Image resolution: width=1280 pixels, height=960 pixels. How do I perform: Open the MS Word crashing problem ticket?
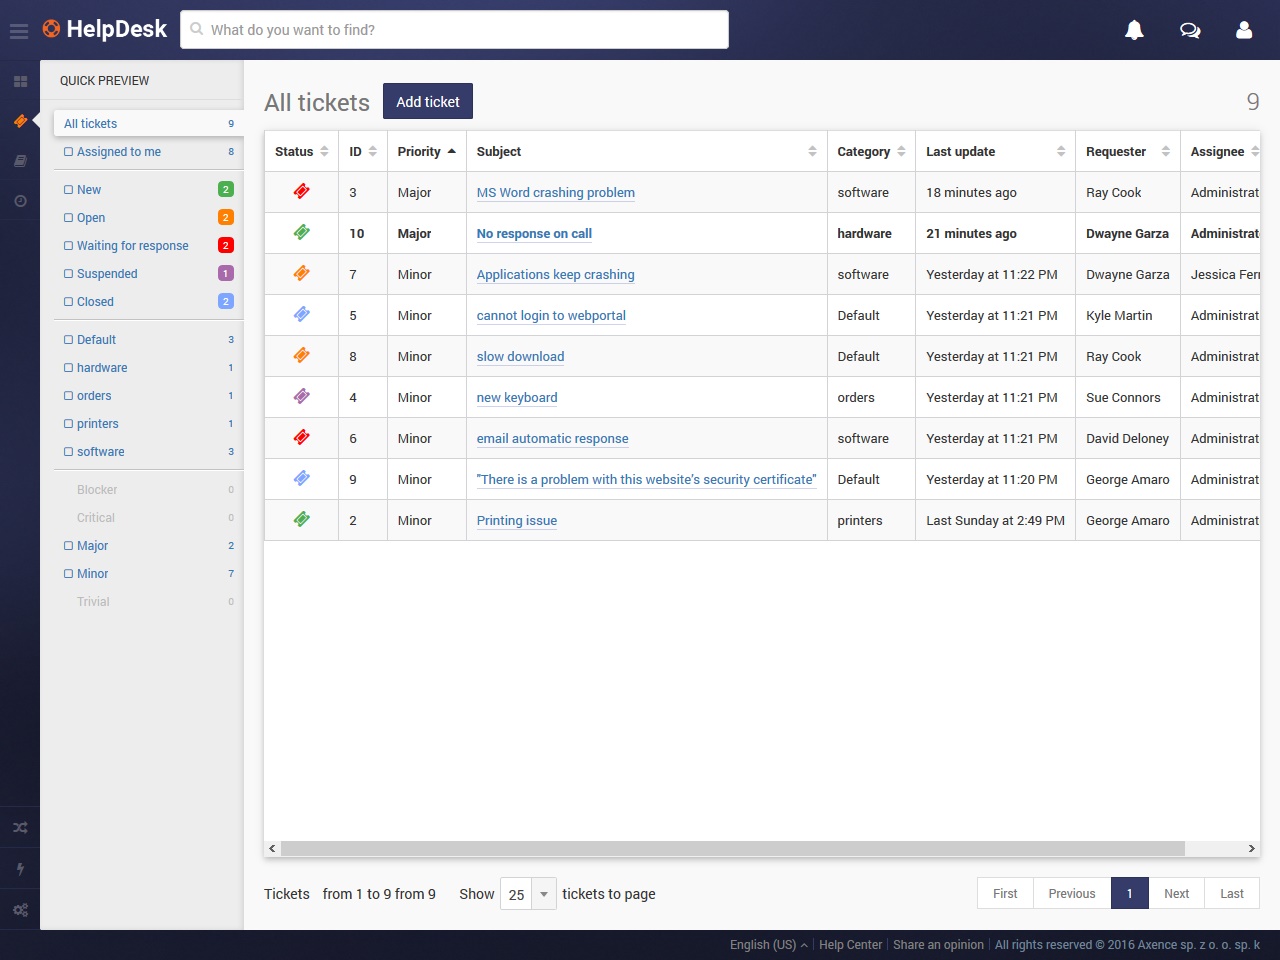[555, 193]
